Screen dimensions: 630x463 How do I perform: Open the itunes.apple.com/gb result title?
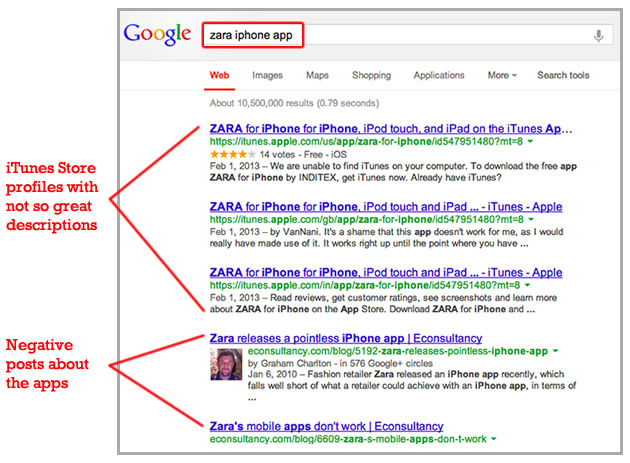click(x=386, y=207)
